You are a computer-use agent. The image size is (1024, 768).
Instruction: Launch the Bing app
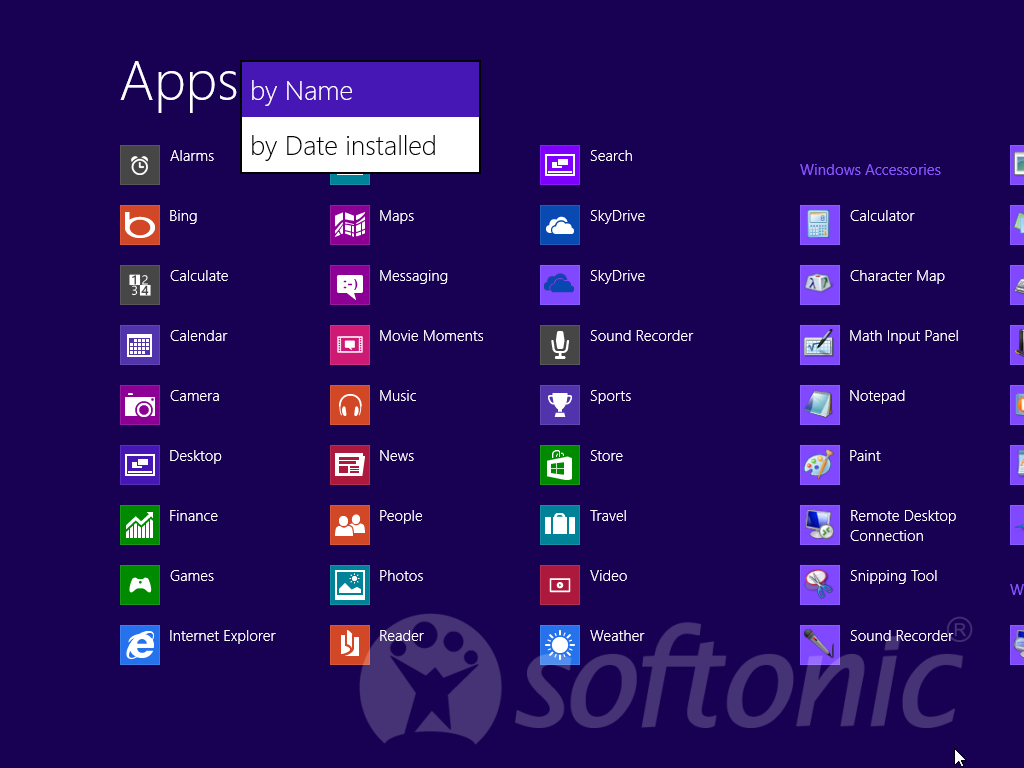140,225
